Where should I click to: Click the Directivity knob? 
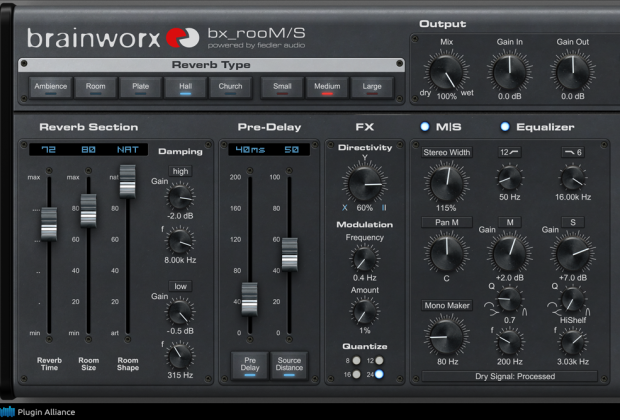pos(365,184)
